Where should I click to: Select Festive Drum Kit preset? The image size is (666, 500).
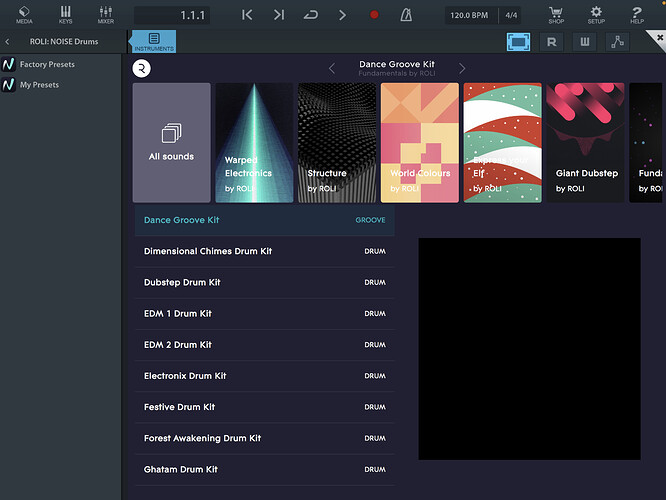[265, 407]
